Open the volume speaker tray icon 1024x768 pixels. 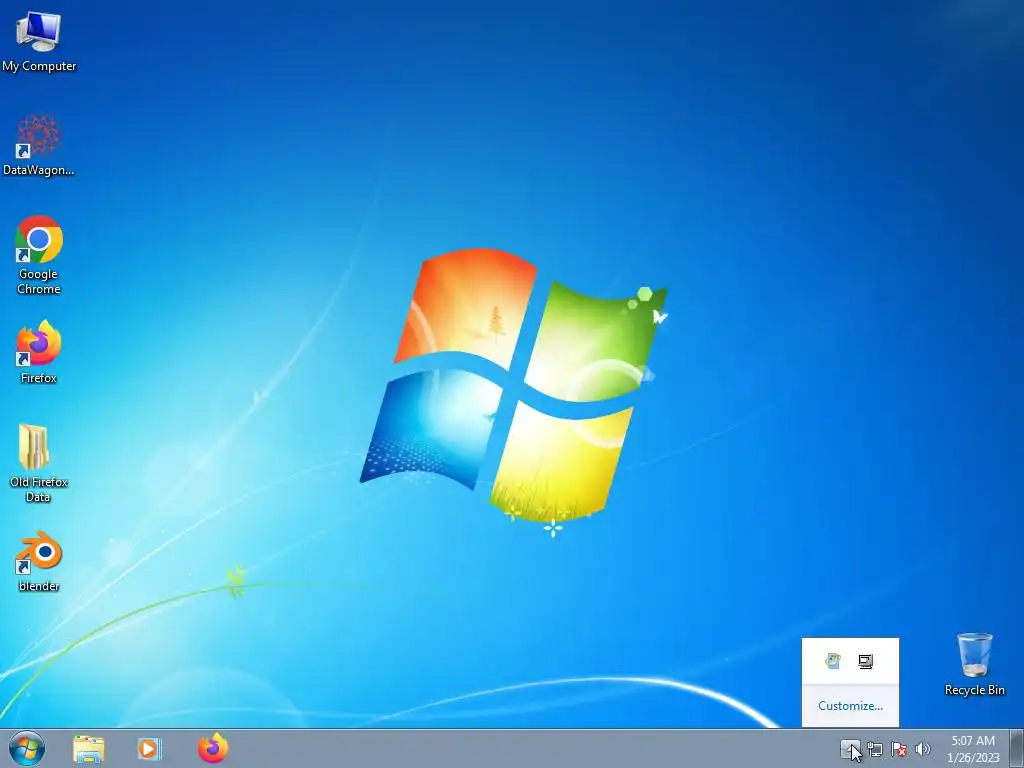[x=923, y=749]
